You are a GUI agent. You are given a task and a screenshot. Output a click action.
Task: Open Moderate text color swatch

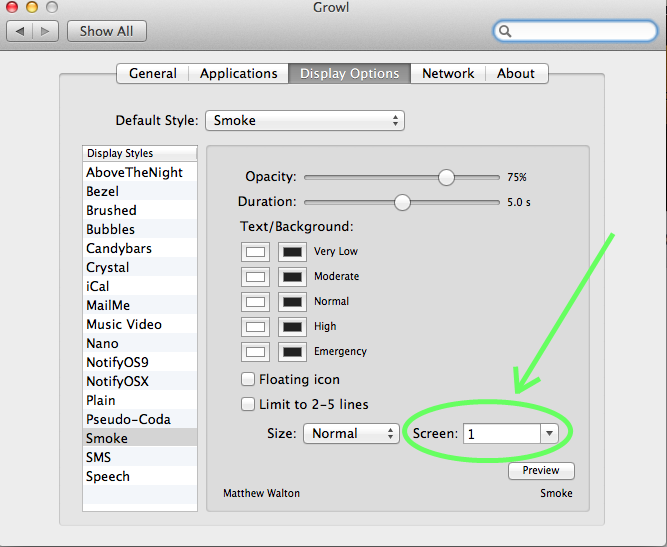tap(255, 277)
